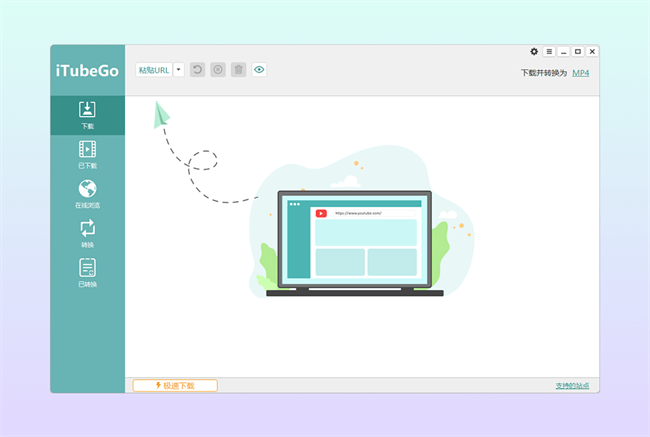Click the resume all downloads toolbar icon
The width and height of the screenshot is (650, 437).
(x=197, y=70)
